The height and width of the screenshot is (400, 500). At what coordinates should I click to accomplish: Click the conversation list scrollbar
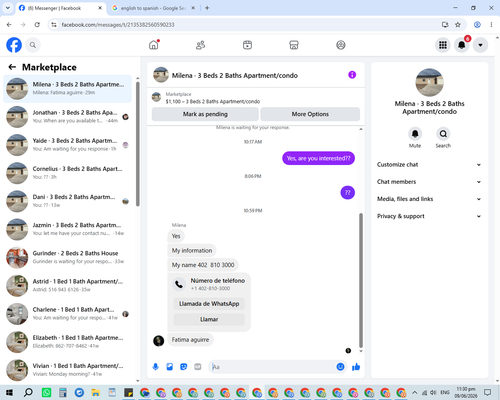point(138,144)
